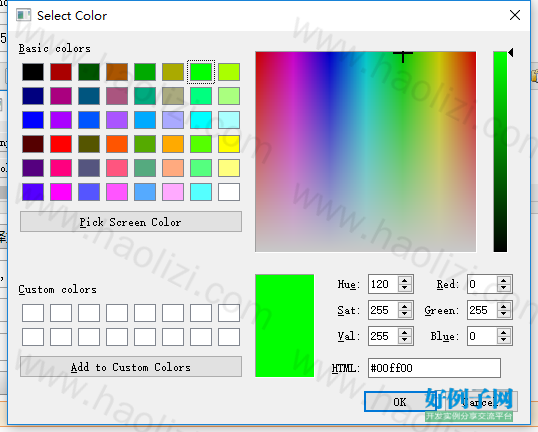The width and height of the screenshot is (538, 432).
Task: Select the magenta swatch in bottom row
Action: click(x=61, y=192)
